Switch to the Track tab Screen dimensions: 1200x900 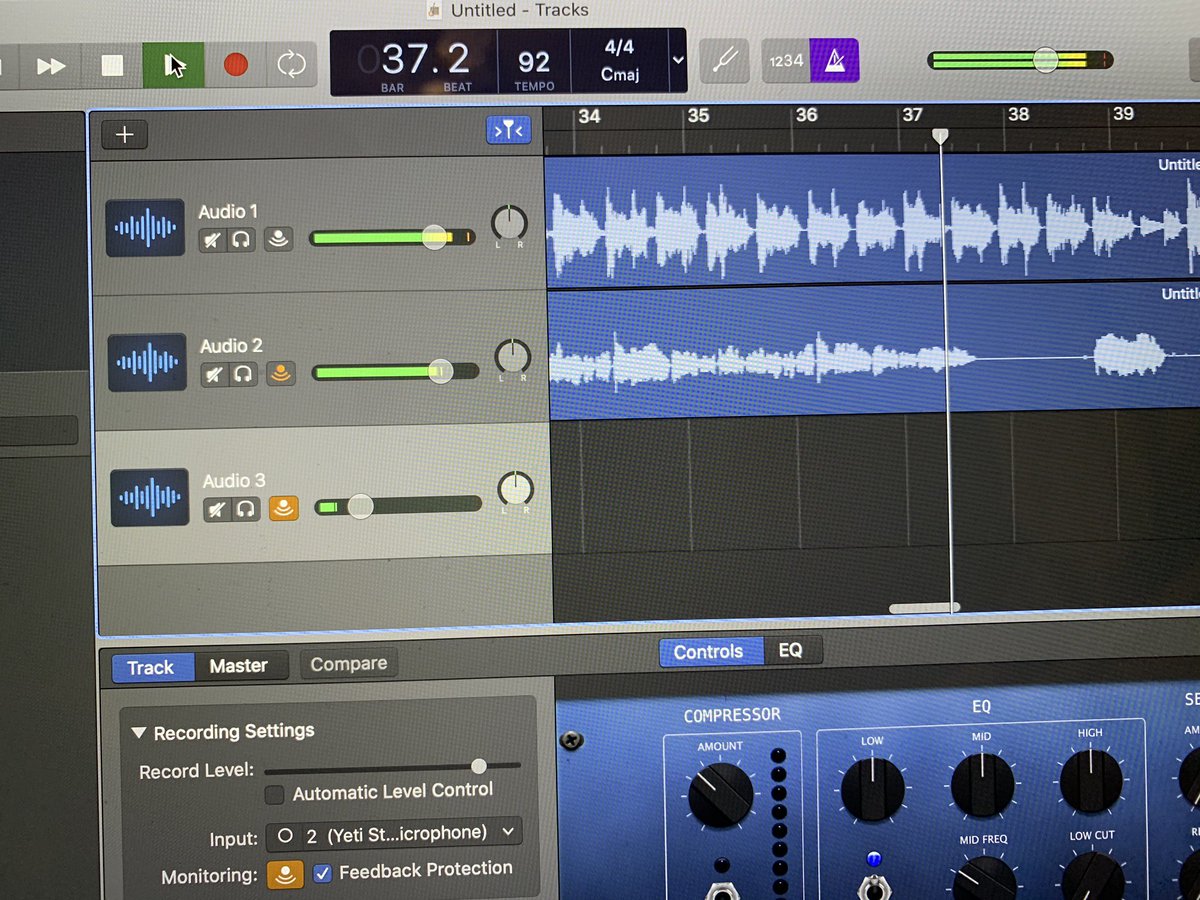click(x=151, y=667)
